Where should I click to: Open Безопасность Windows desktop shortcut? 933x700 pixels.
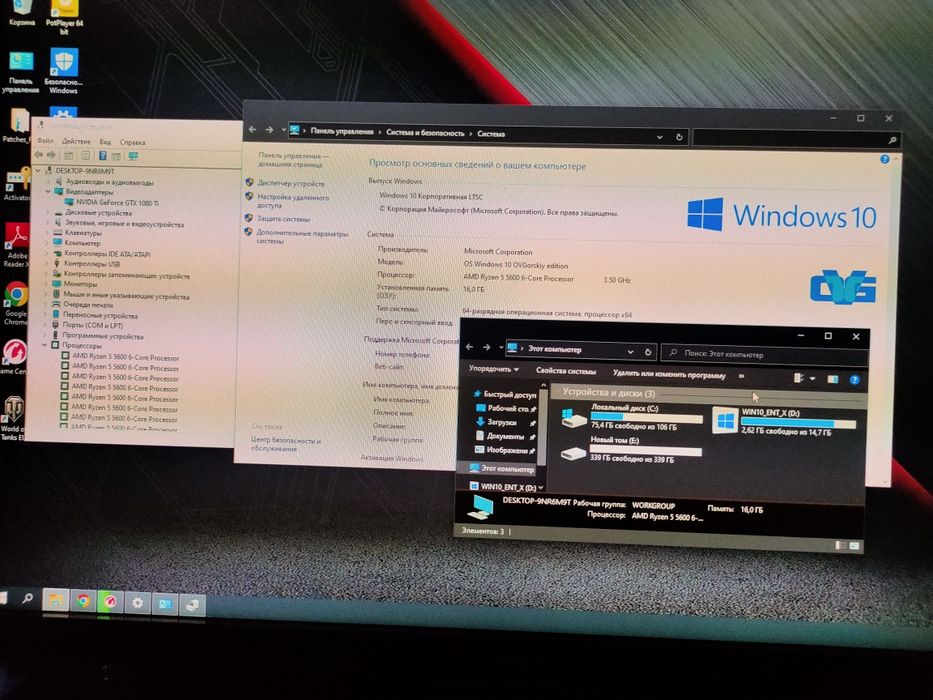pyautogui.click(x=64, y=71)
